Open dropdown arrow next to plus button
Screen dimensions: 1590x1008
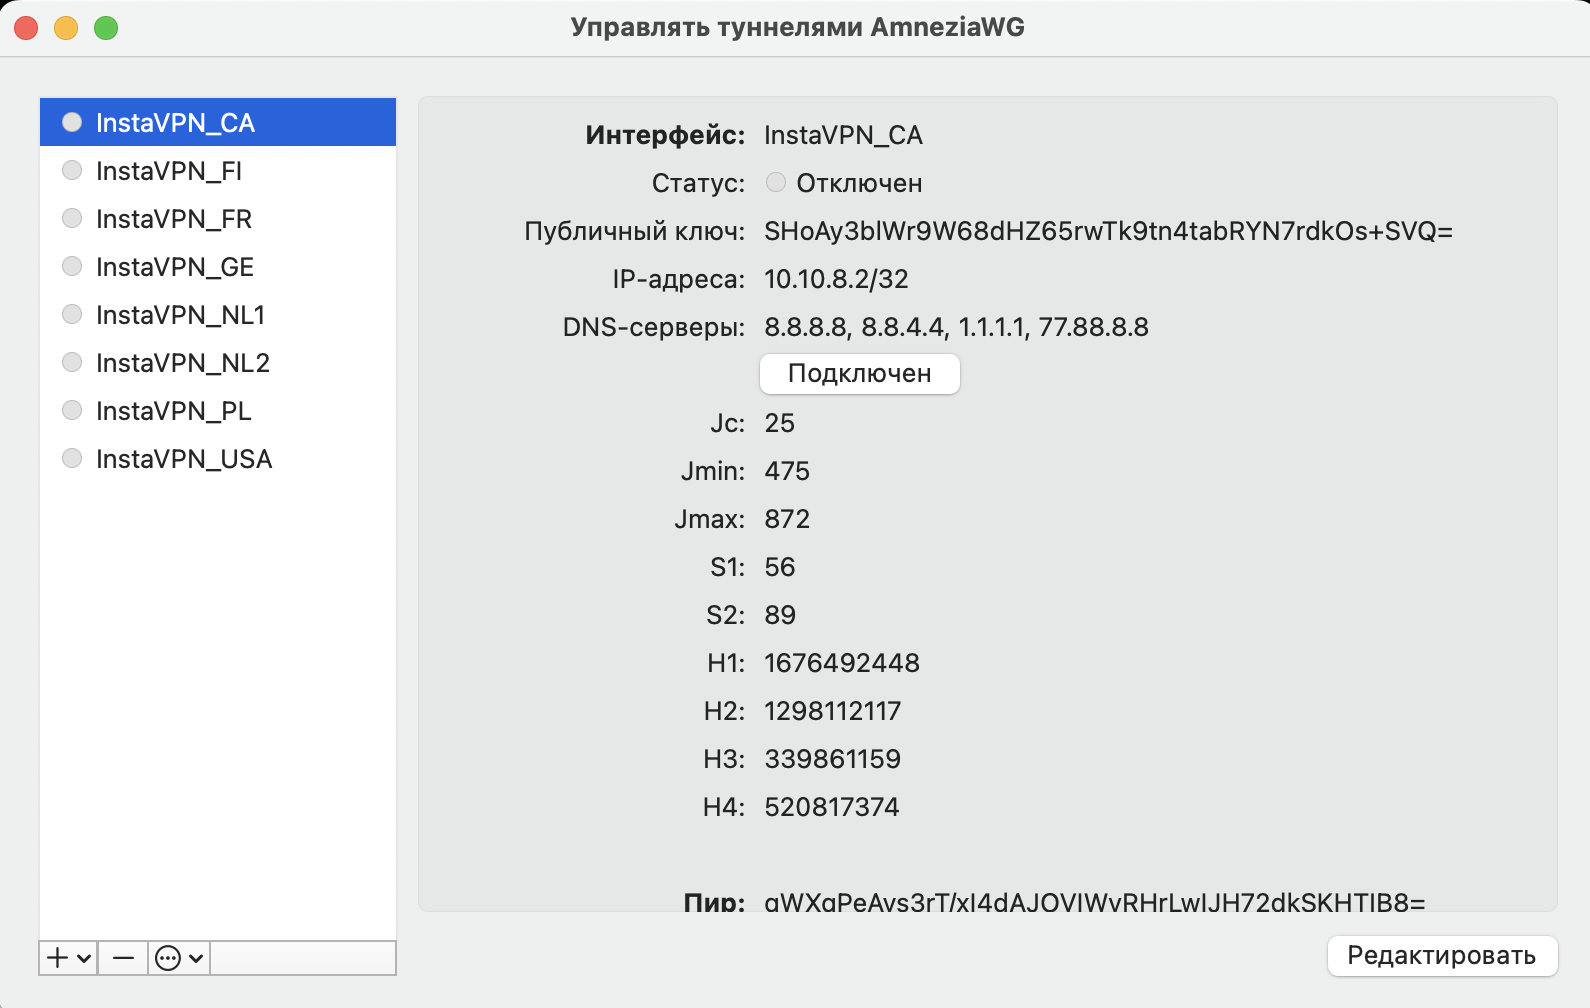(x=84, y=958)
